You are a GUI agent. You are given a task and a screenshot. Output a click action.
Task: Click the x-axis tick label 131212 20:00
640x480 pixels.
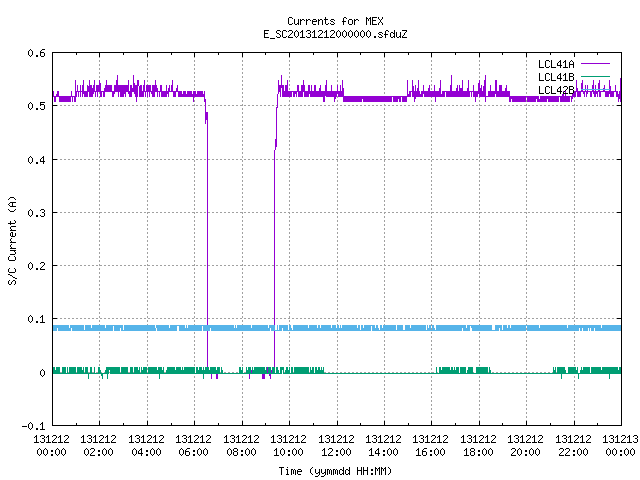tap(525, 446)
